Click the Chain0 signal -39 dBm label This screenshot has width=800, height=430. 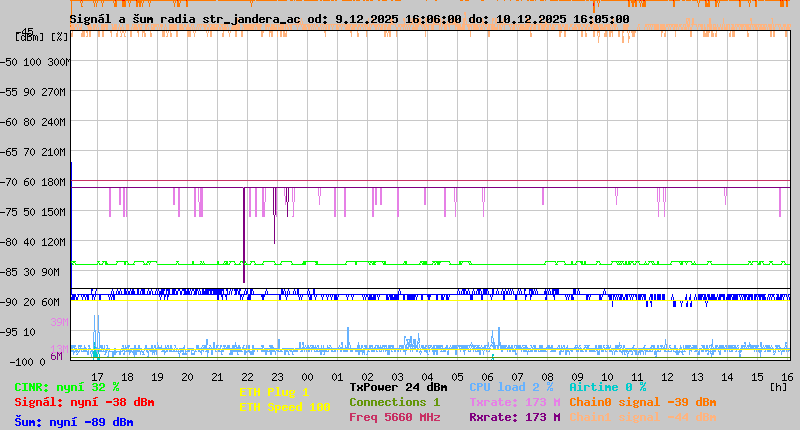pos(642,402)
